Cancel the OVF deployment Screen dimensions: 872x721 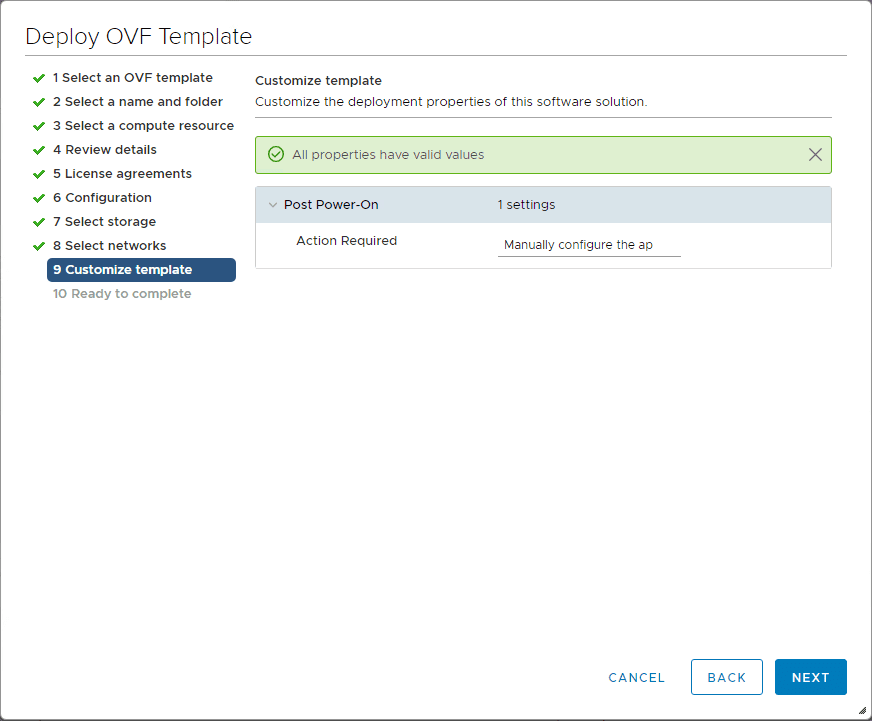click(636, 677)
